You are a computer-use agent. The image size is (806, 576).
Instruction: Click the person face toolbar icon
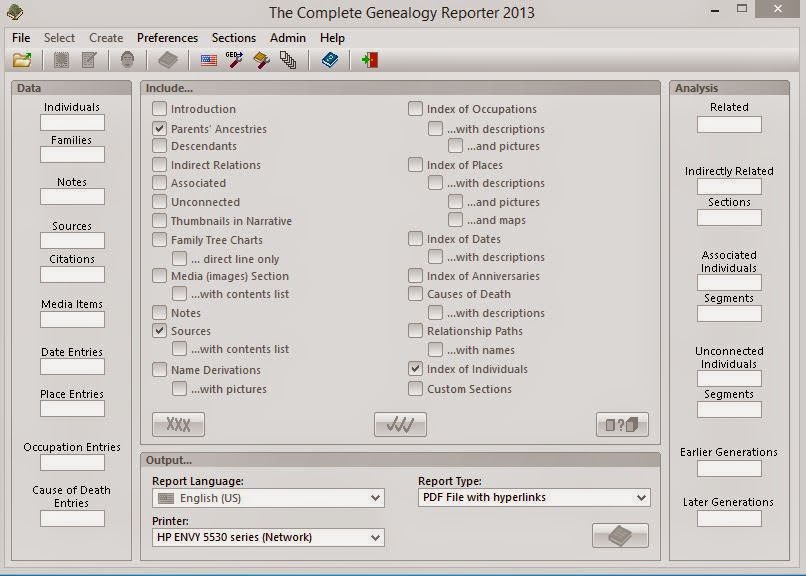(127, 60)
